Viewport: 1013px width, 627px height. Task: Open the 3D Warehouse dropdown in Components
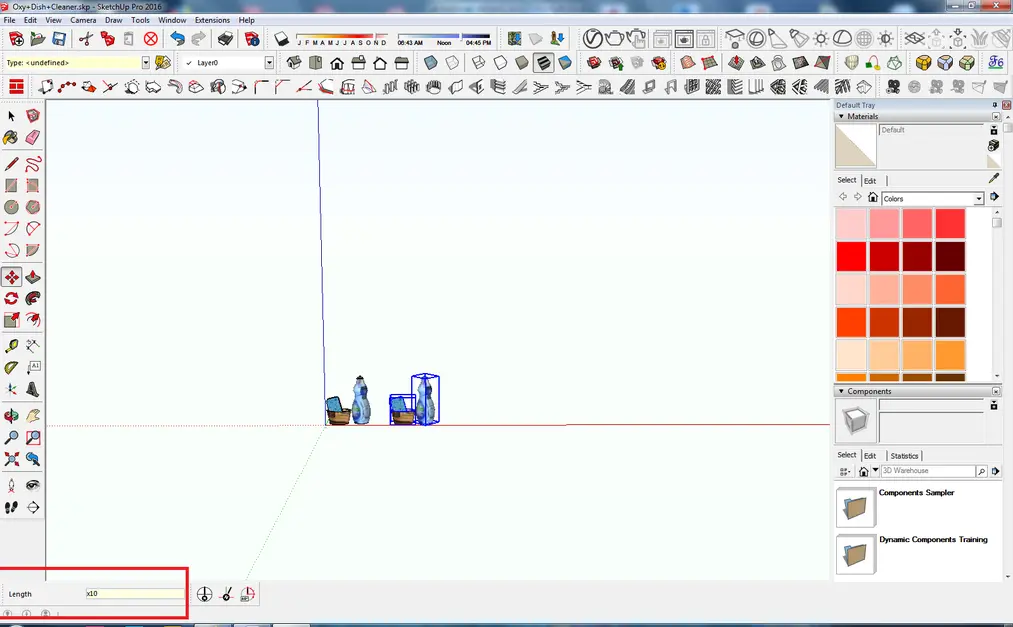tap(875, 471)
